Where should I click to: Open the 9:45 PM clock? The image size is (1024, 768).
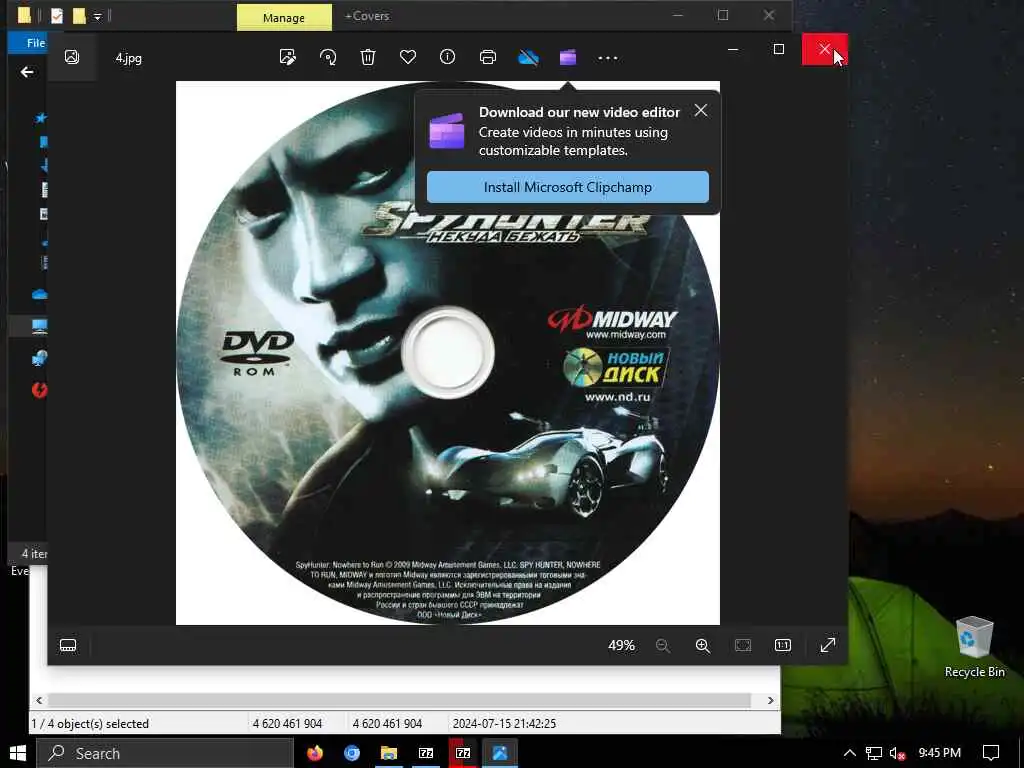939,753
